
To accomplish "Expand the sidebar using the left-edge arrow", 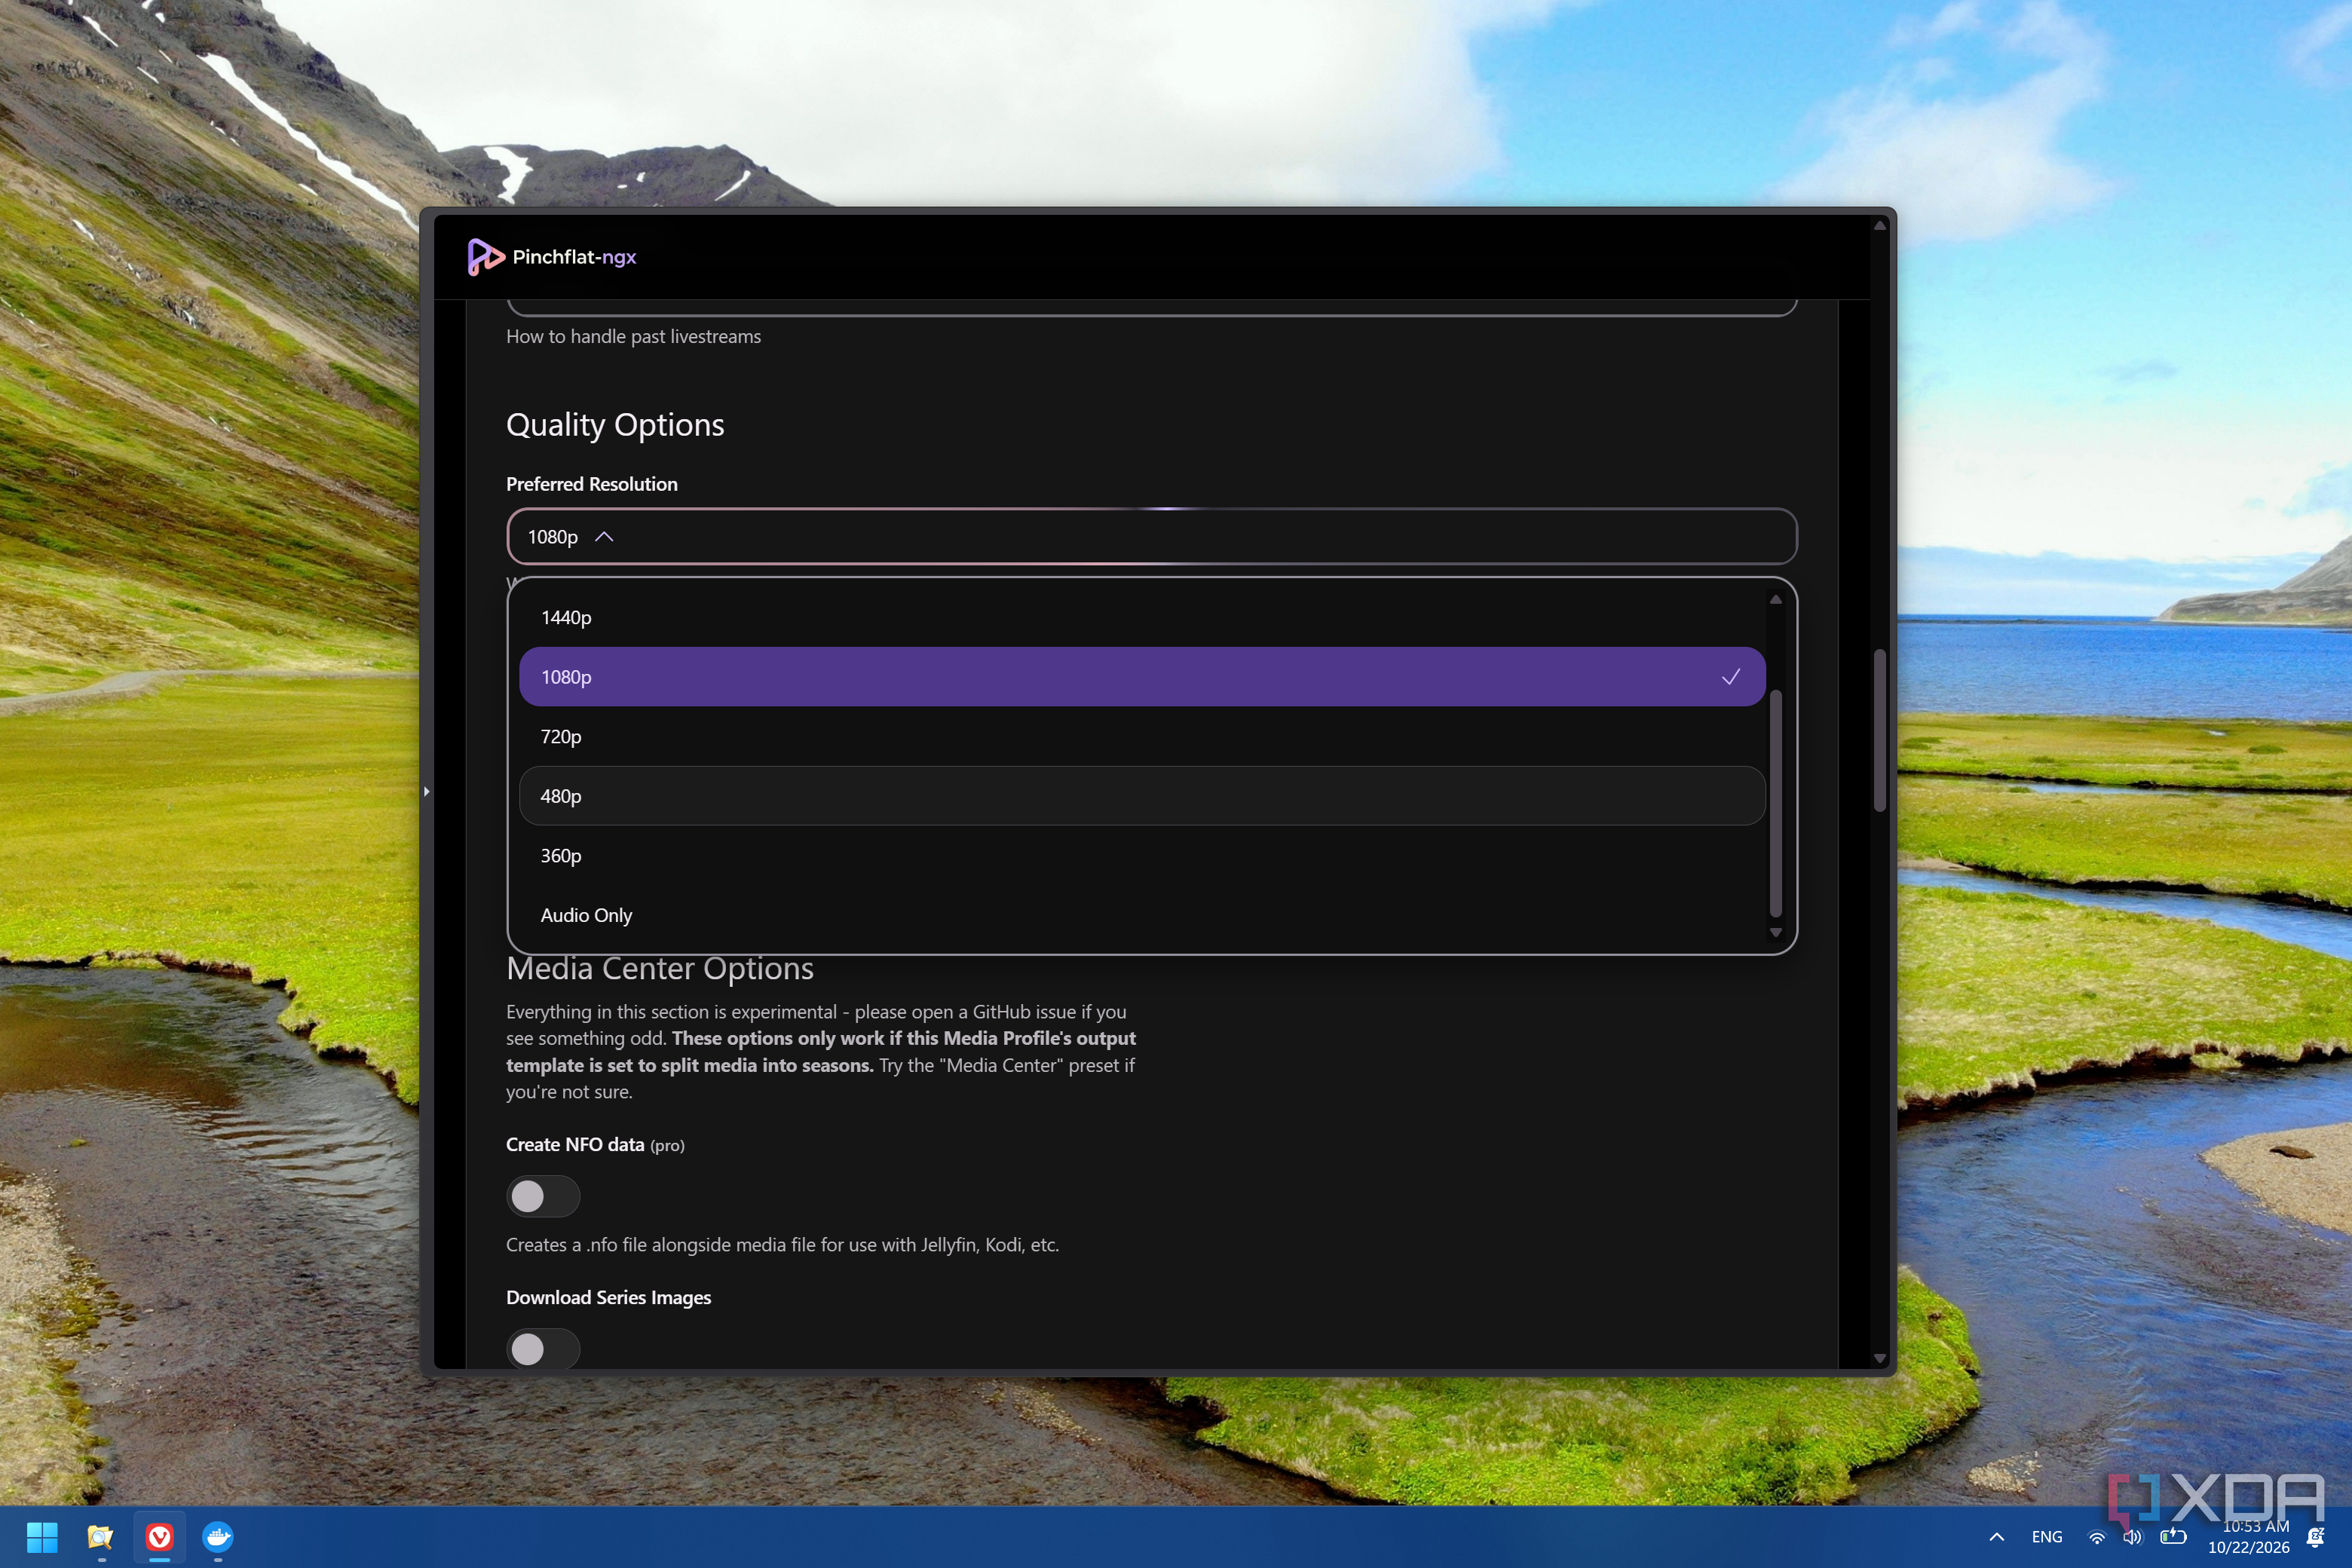I will click(427, 792).
